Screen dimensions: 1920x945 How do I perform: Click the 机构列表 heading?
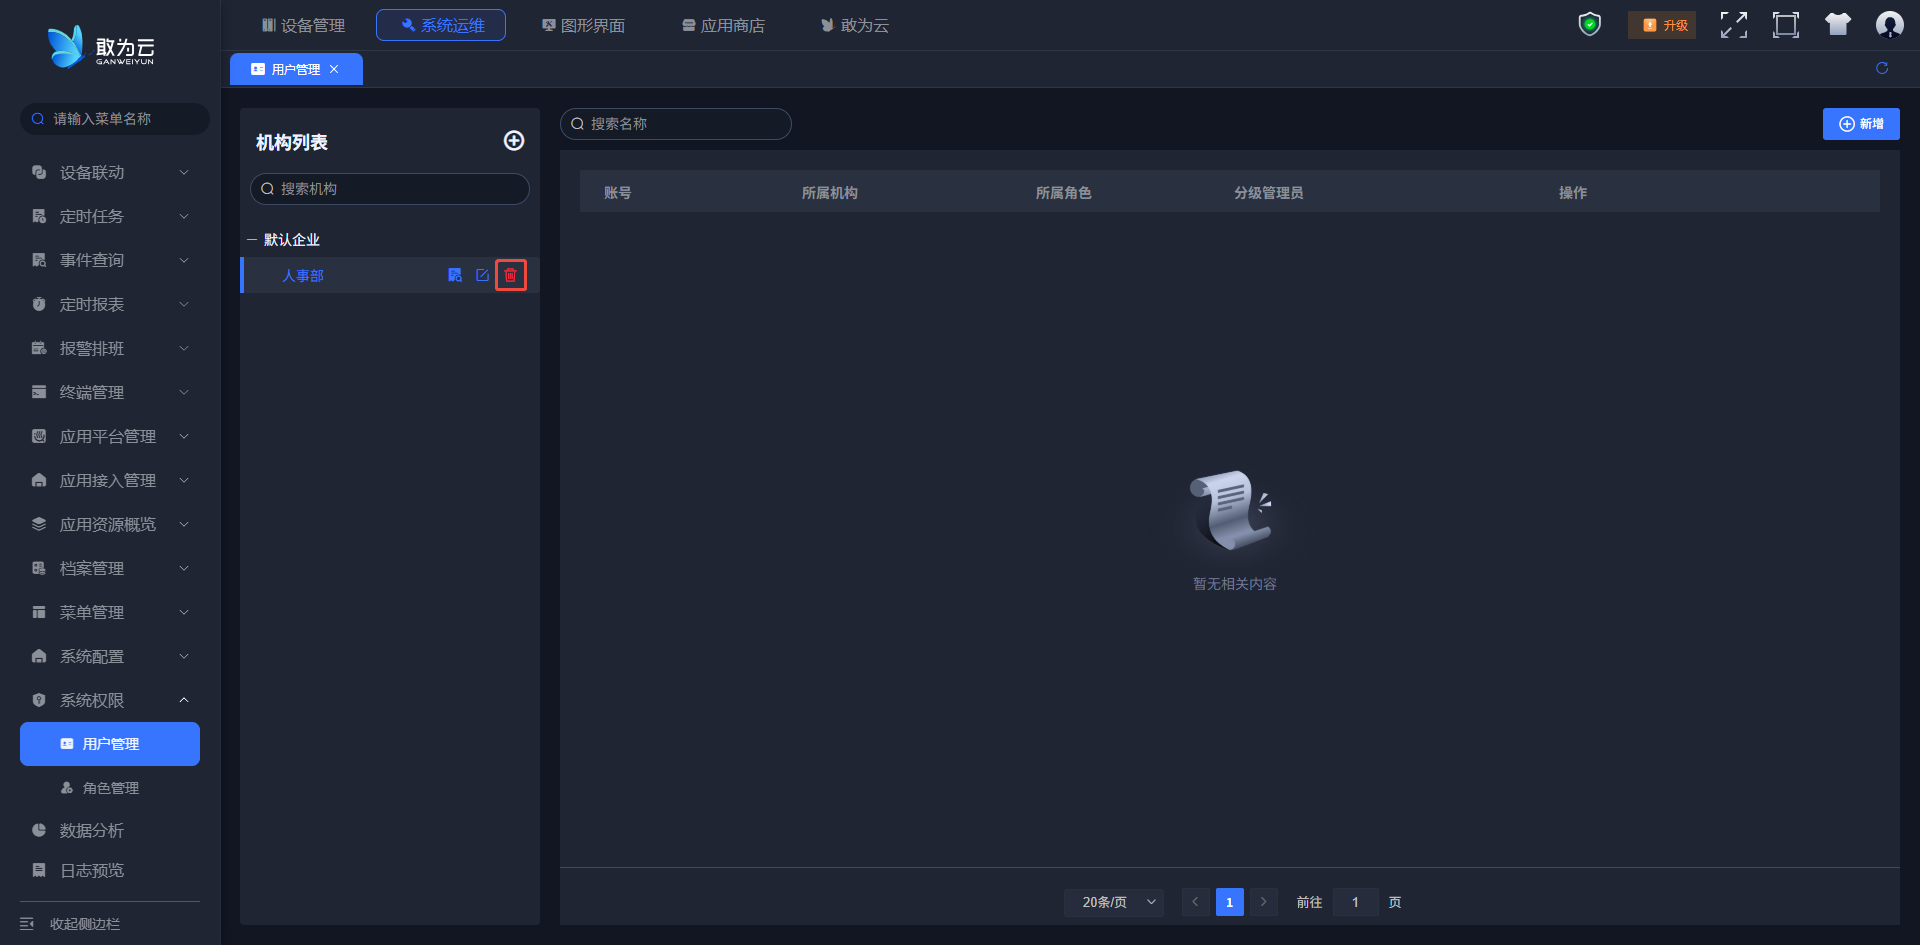pyautogui.click(x=292, y=142)
